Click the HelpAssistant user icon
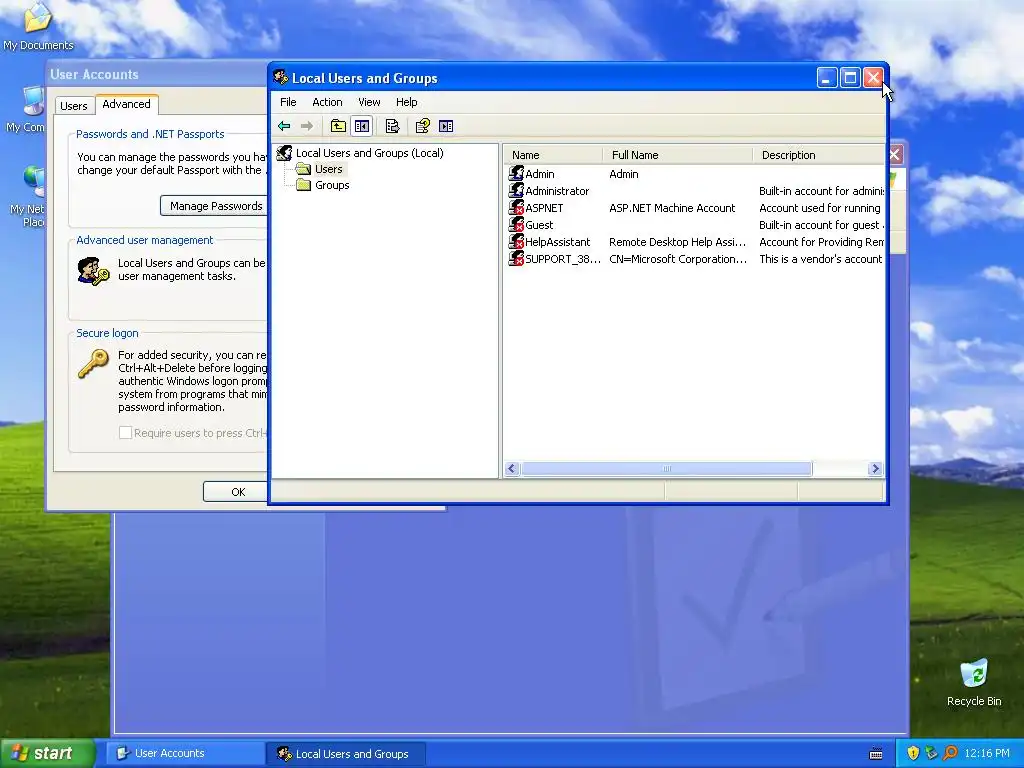This screenshot has width=1024, height=768. [x=517, y=242]
